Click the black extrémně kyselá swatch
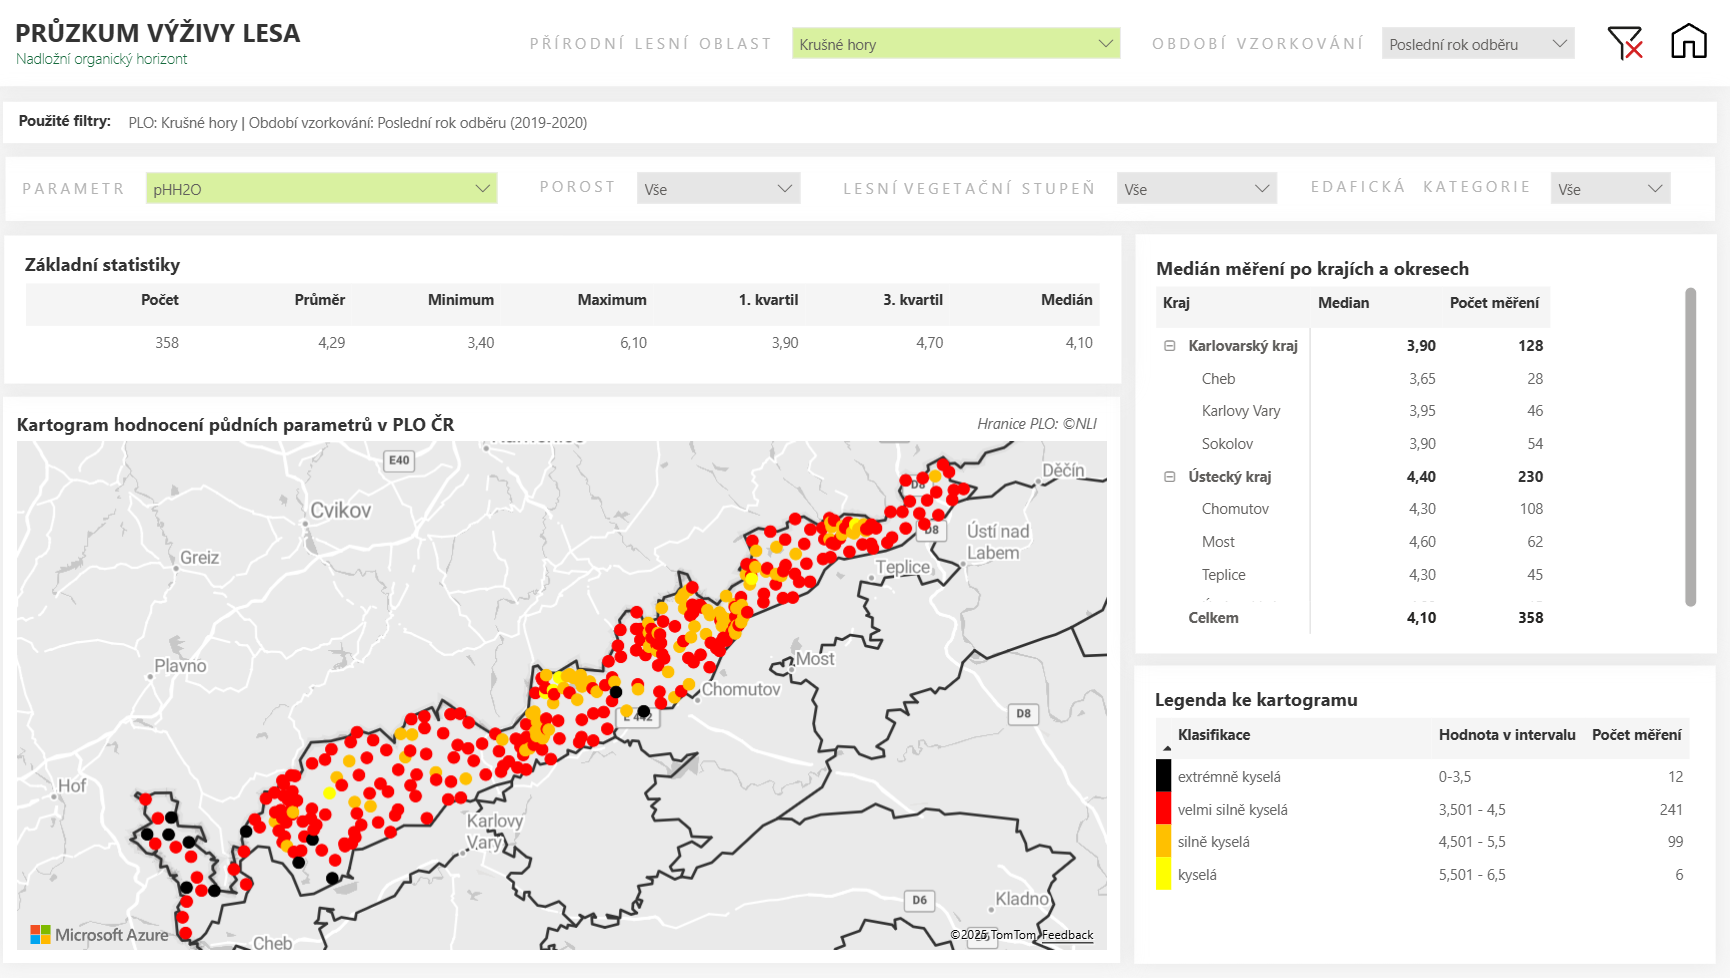 click(1164, 776)
